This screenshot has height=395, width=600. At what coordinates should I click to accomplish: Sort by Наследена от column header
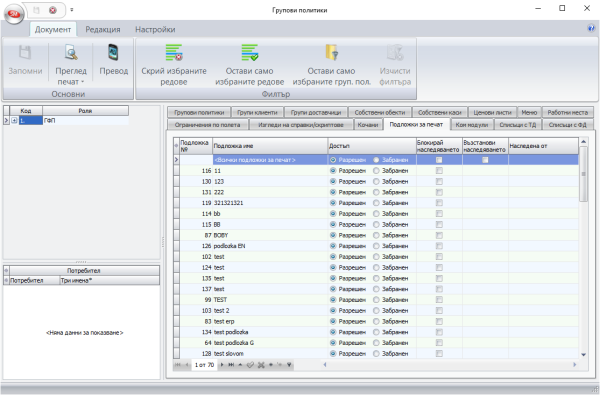[x=543, y=146]
